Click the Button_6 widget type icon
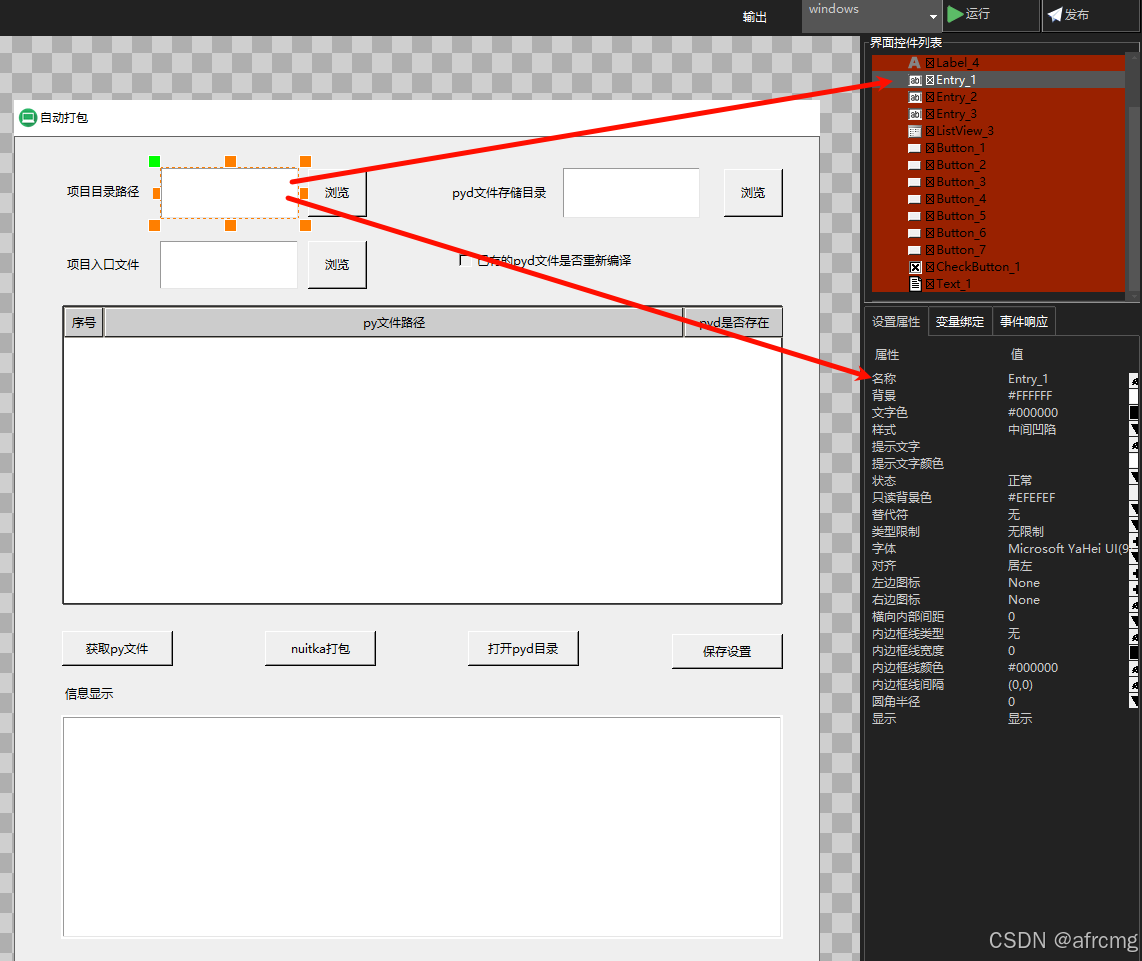 click(x=915, y=233)
